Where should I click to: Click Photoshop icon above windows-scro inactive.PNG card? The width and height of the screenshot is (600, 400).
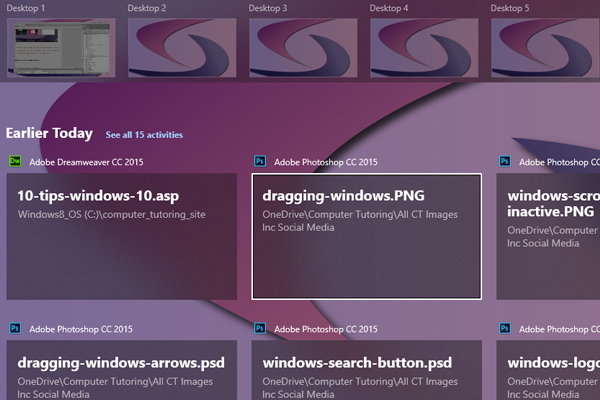[505, 161]
